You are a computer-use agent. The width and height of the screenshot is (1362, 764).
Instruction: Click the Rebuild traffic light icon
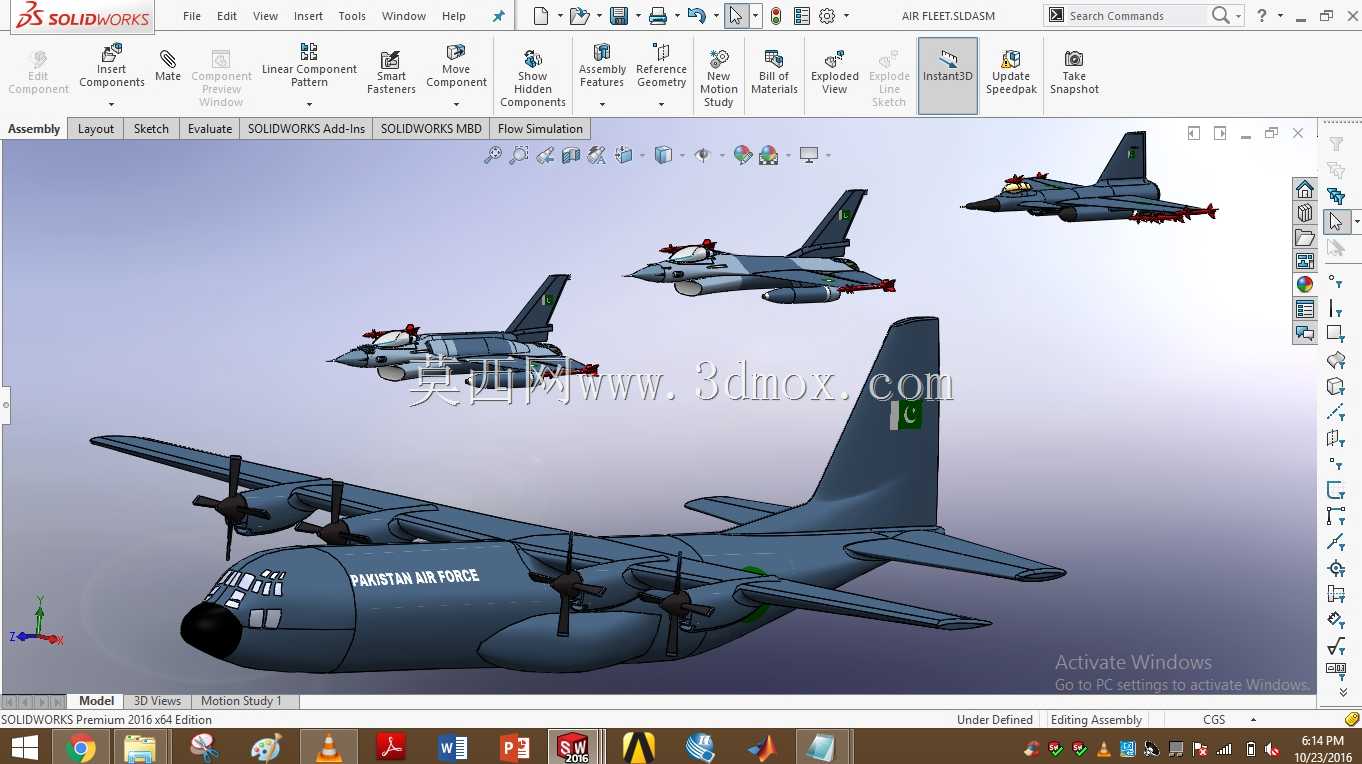776,16
